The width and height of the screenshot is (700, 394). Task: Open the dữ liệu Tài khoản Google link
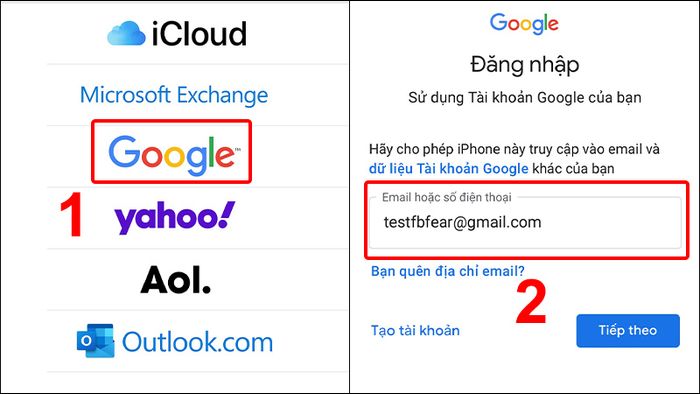point(449,169)
